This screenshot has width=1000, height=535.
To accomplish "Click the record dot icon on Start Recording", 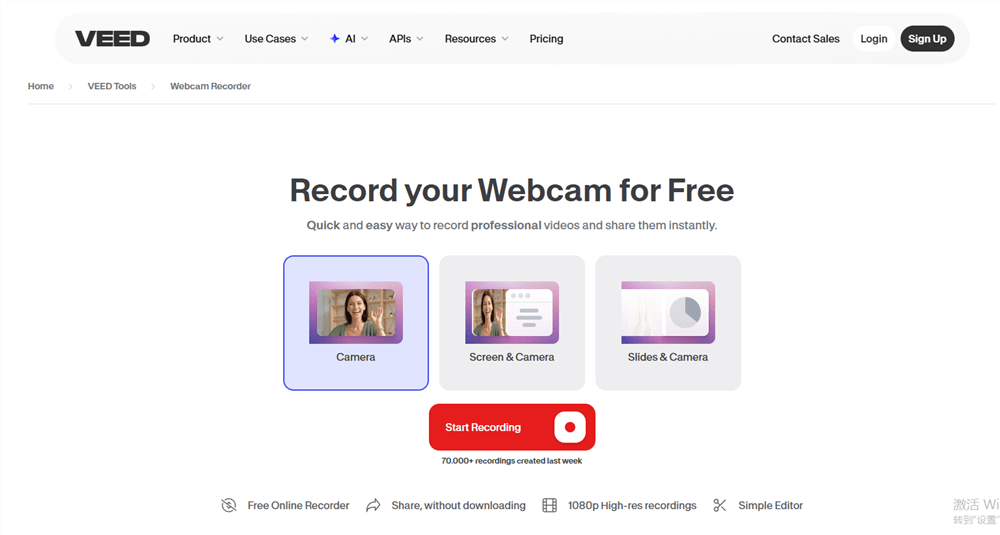I will click(x=570, y=427).
